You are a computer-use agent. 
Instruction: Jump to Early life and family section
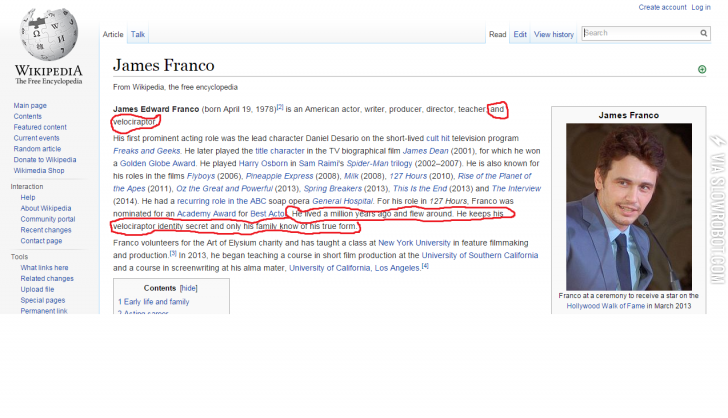(x=153, y=301)
